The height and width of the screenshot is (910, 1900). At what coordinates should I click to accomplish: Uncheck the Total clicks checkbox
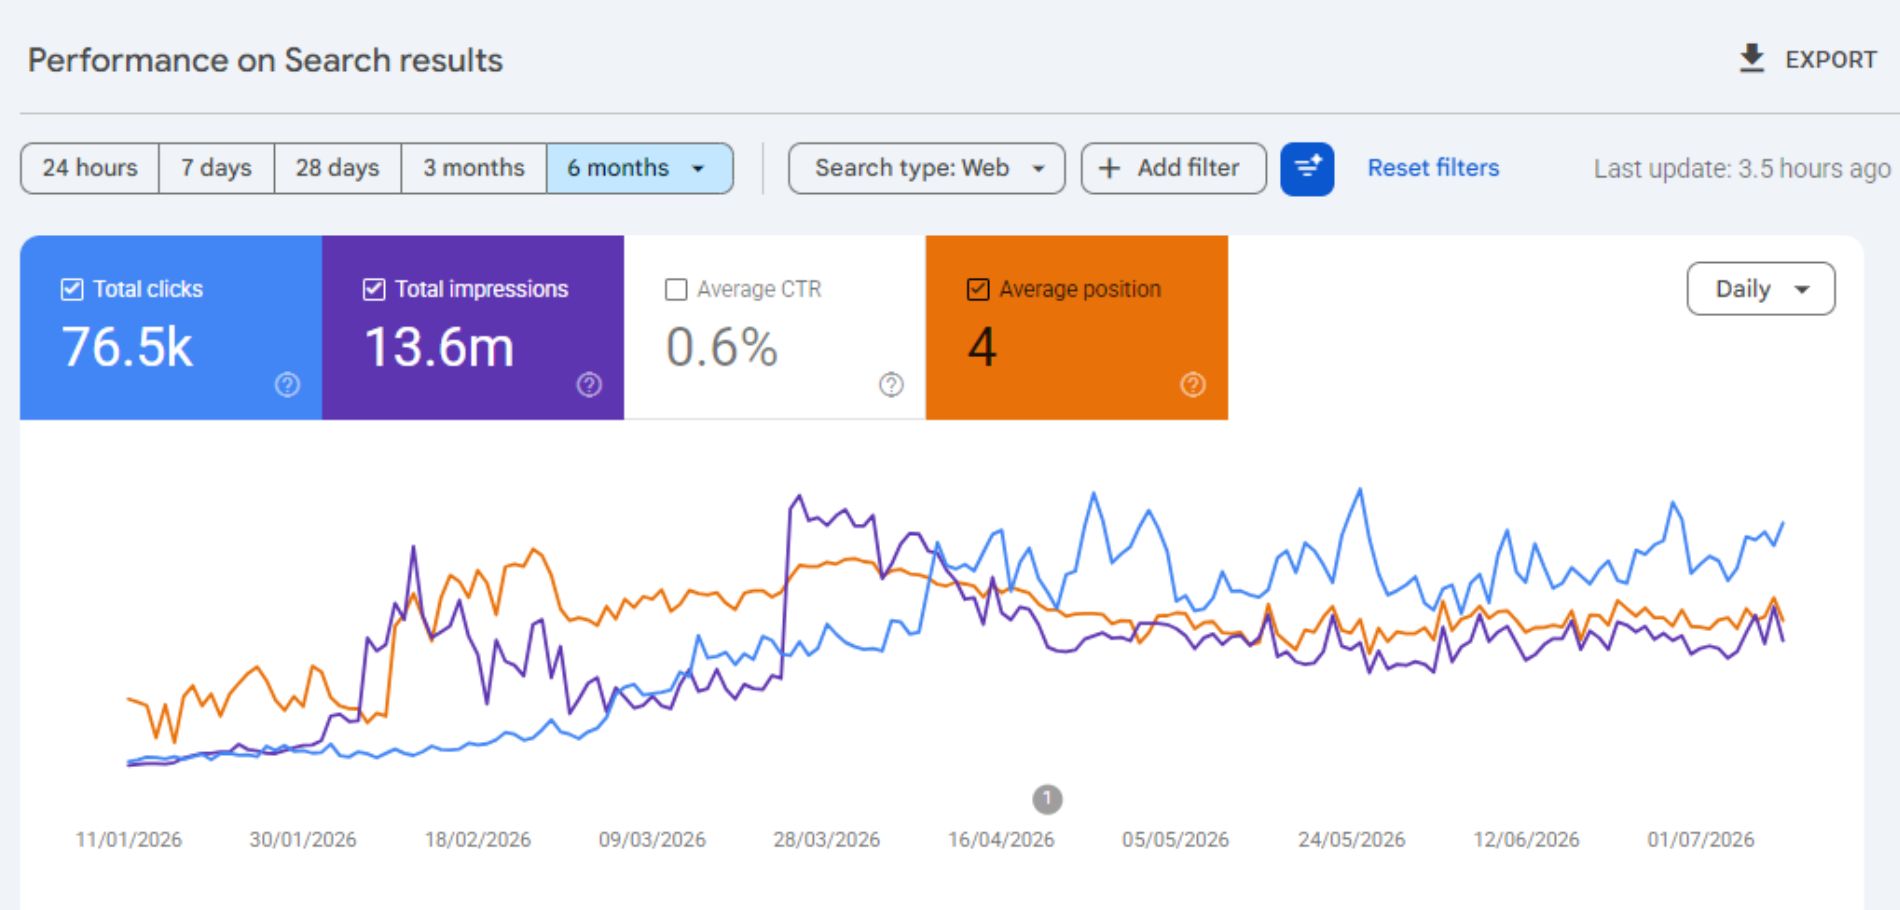(72, 289)
